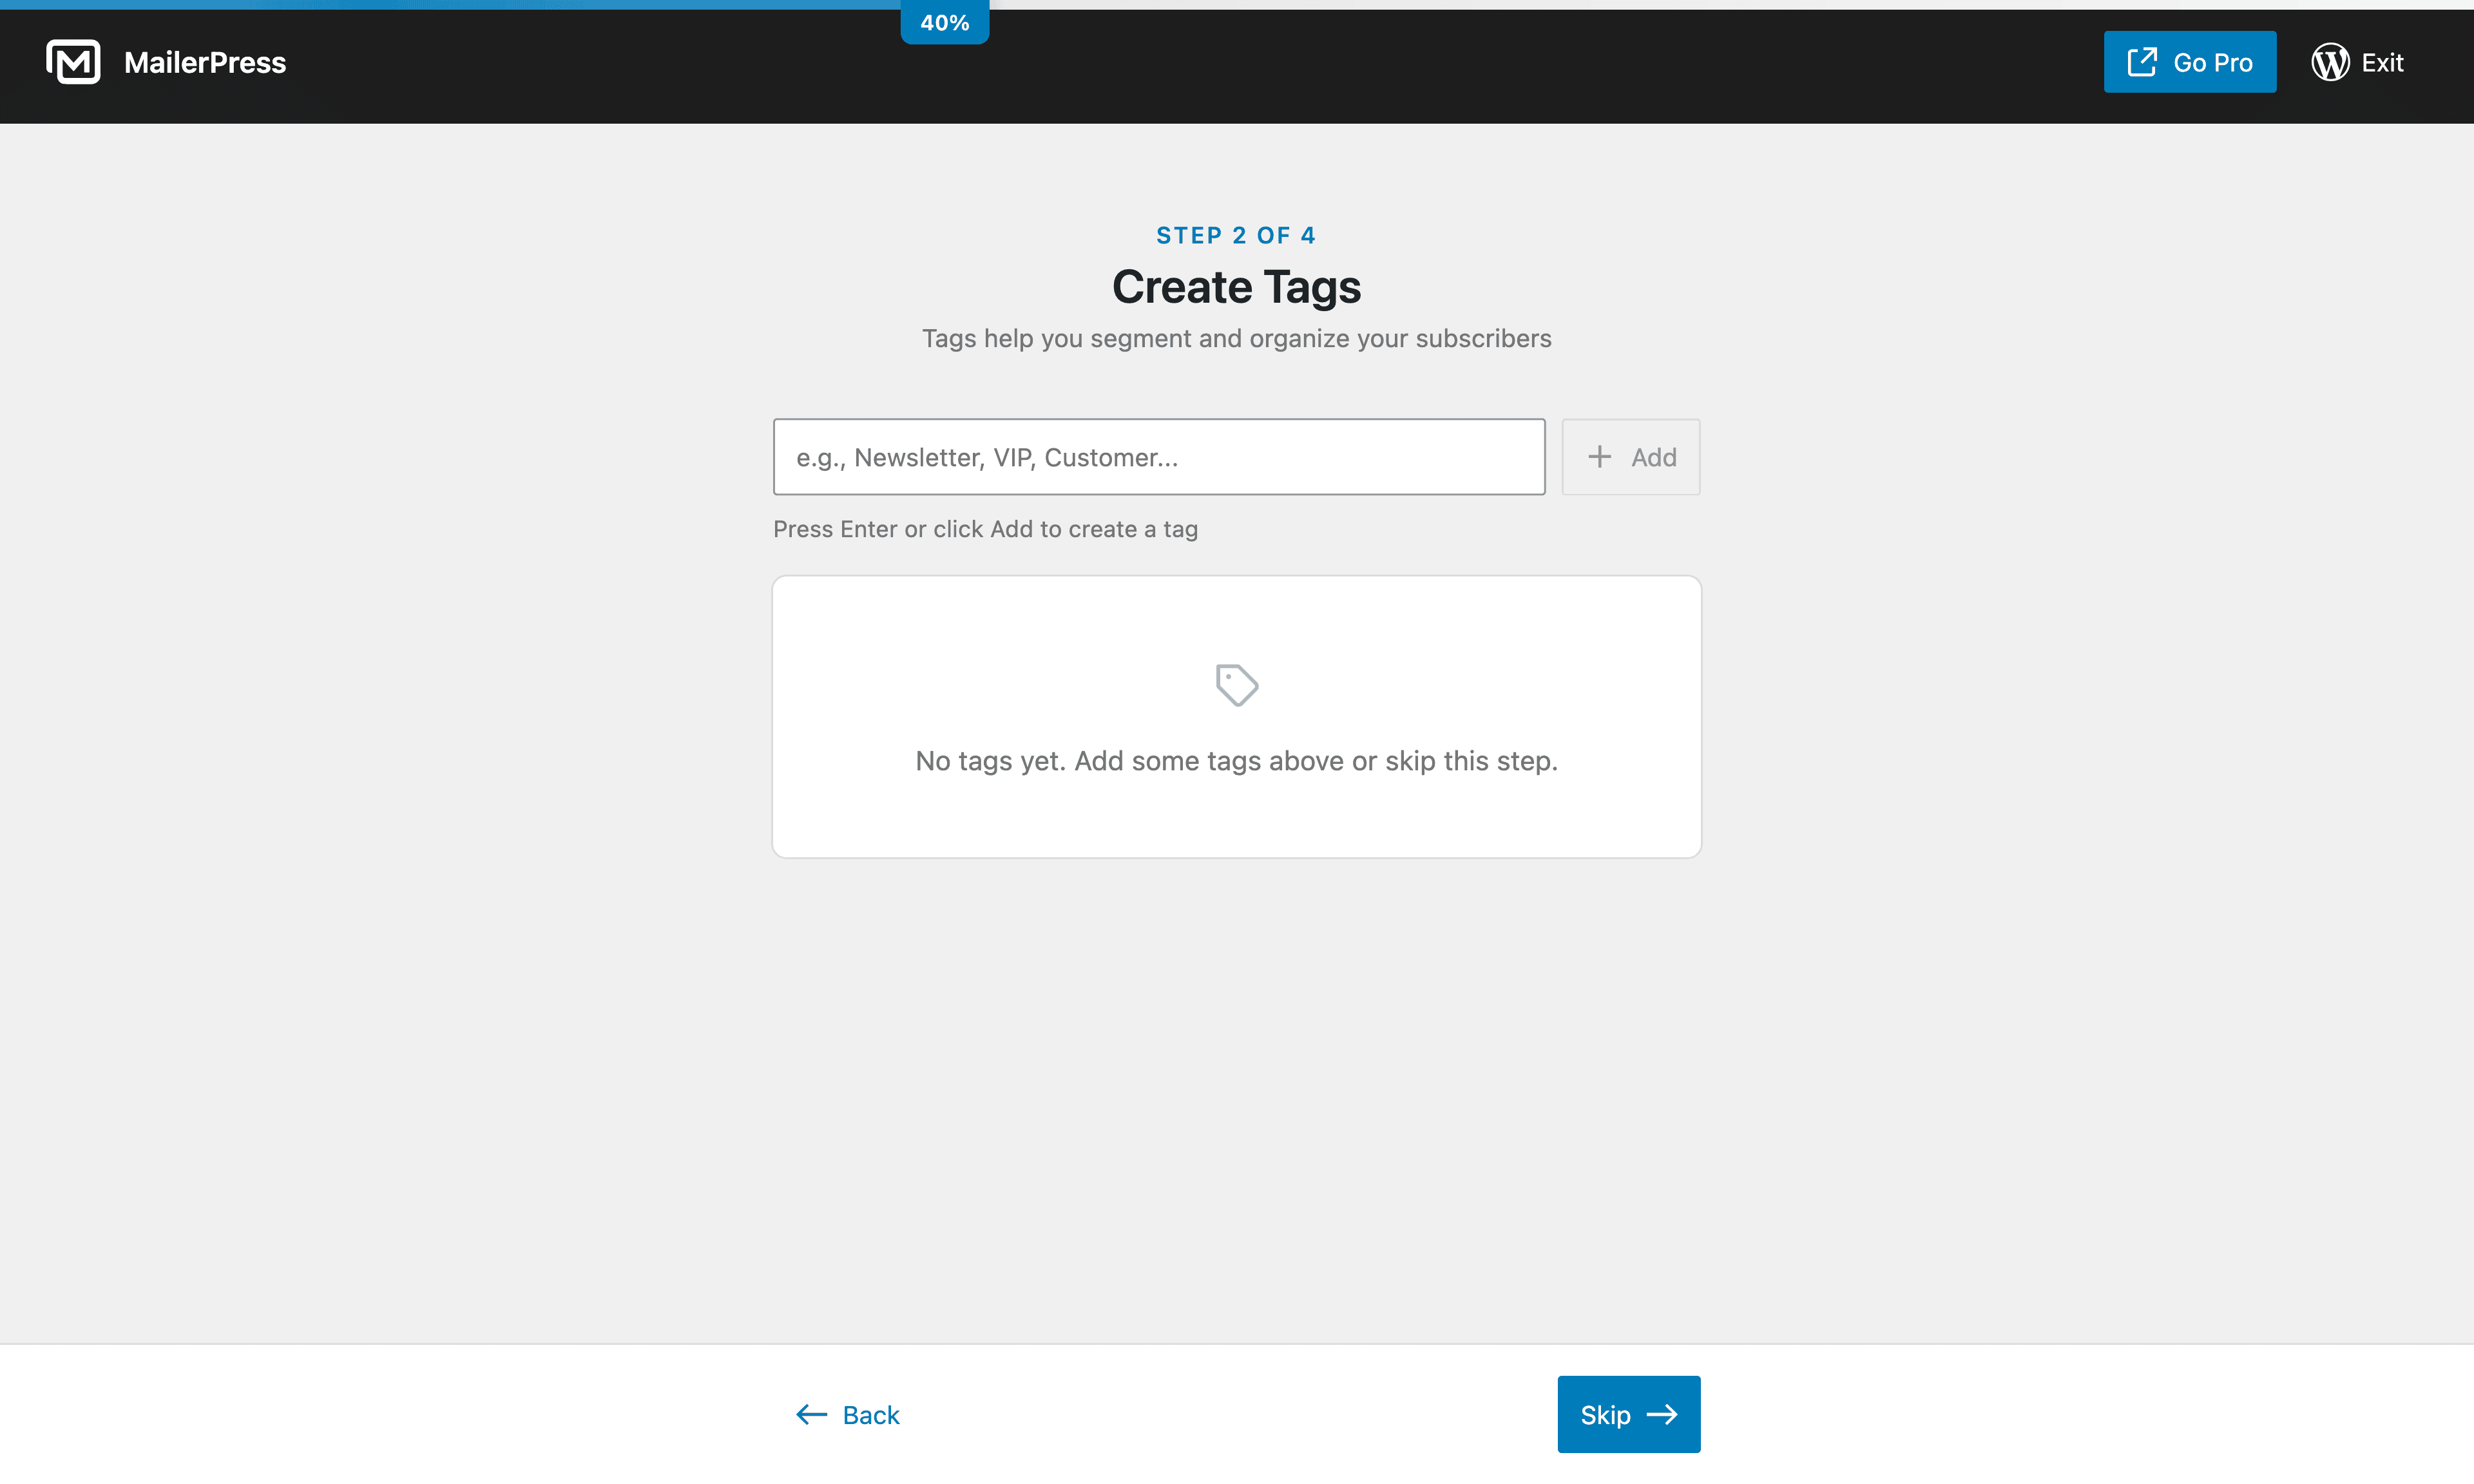Click the external-link icon in Go Pro
This screenshot has width=2474, height=1484.
(x=2141, y=62)
